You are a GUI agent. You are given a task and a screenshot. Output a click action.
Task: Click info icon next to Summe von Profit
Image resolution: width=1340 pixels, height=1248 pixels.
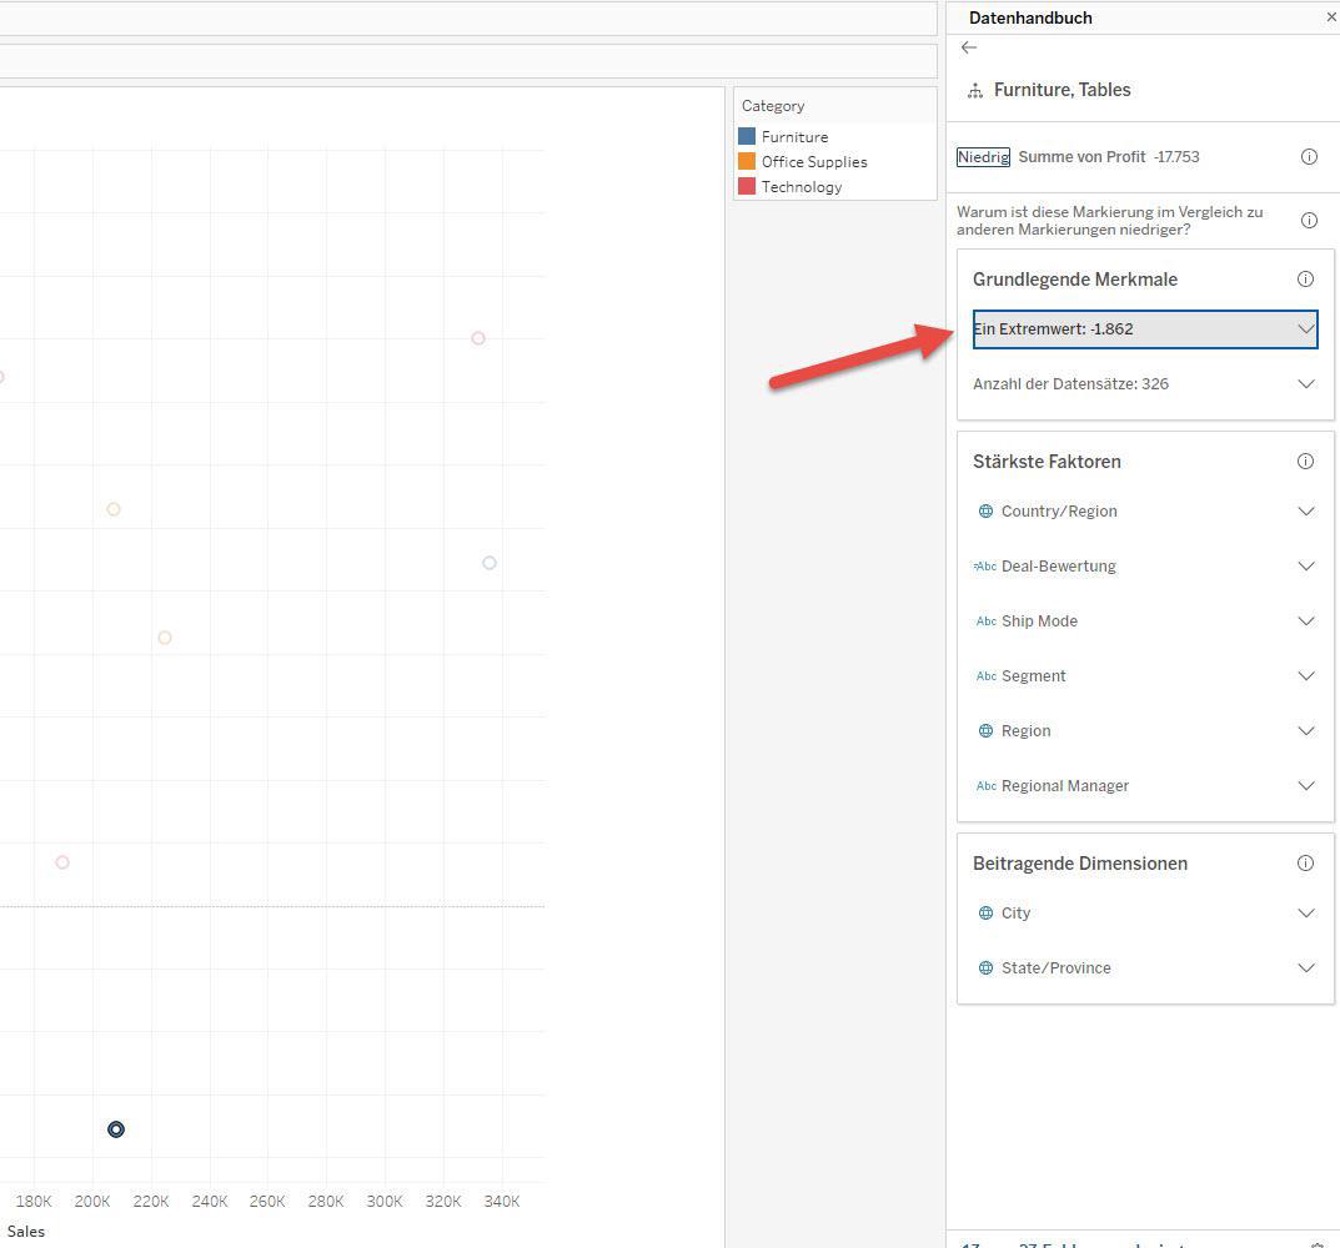pyautogui.click(x=1308, y=157)
